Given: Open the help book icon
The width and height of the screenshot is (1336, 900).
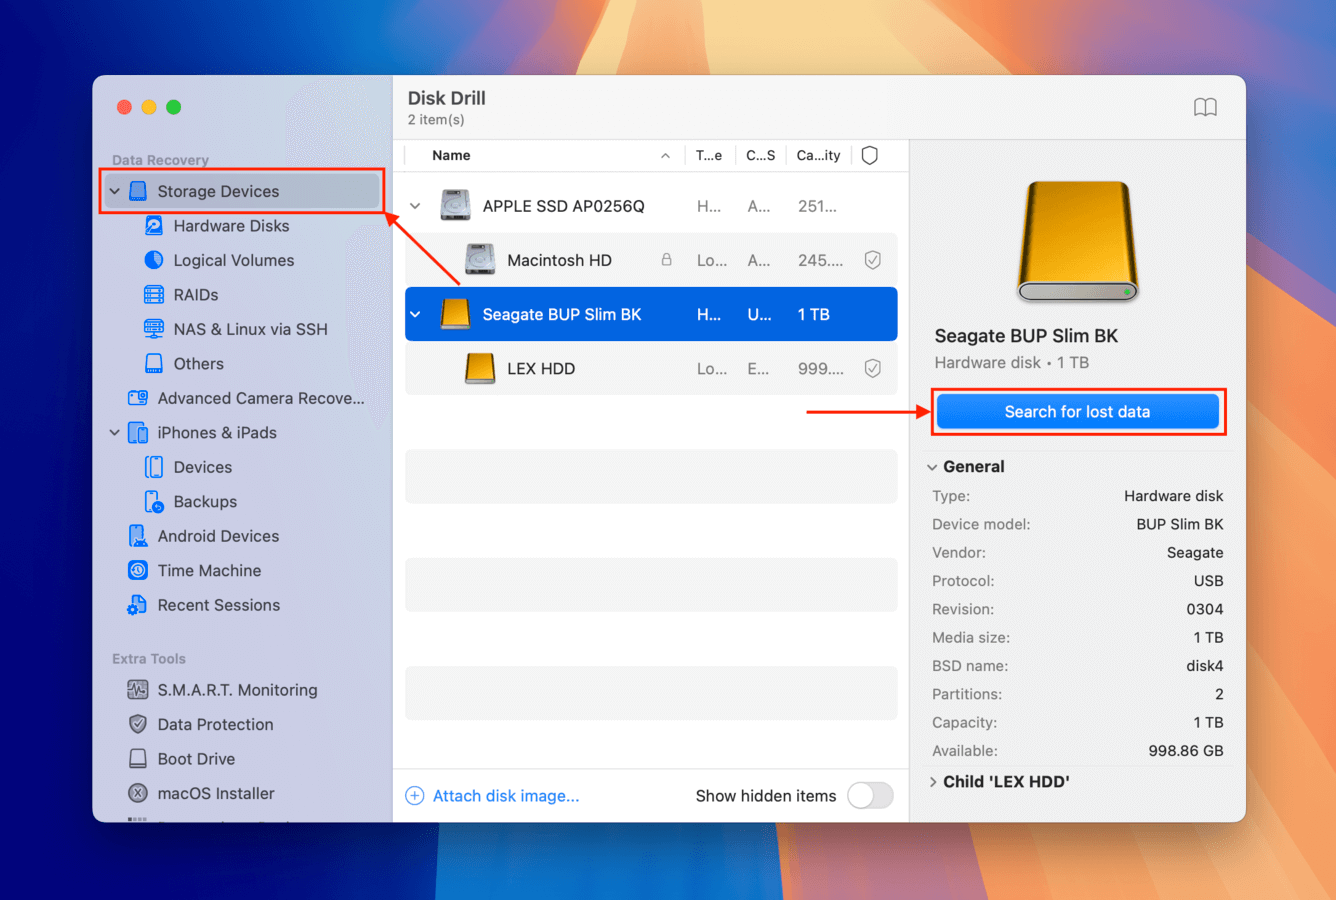Looking at the screenshot, I should (1205, 107).
